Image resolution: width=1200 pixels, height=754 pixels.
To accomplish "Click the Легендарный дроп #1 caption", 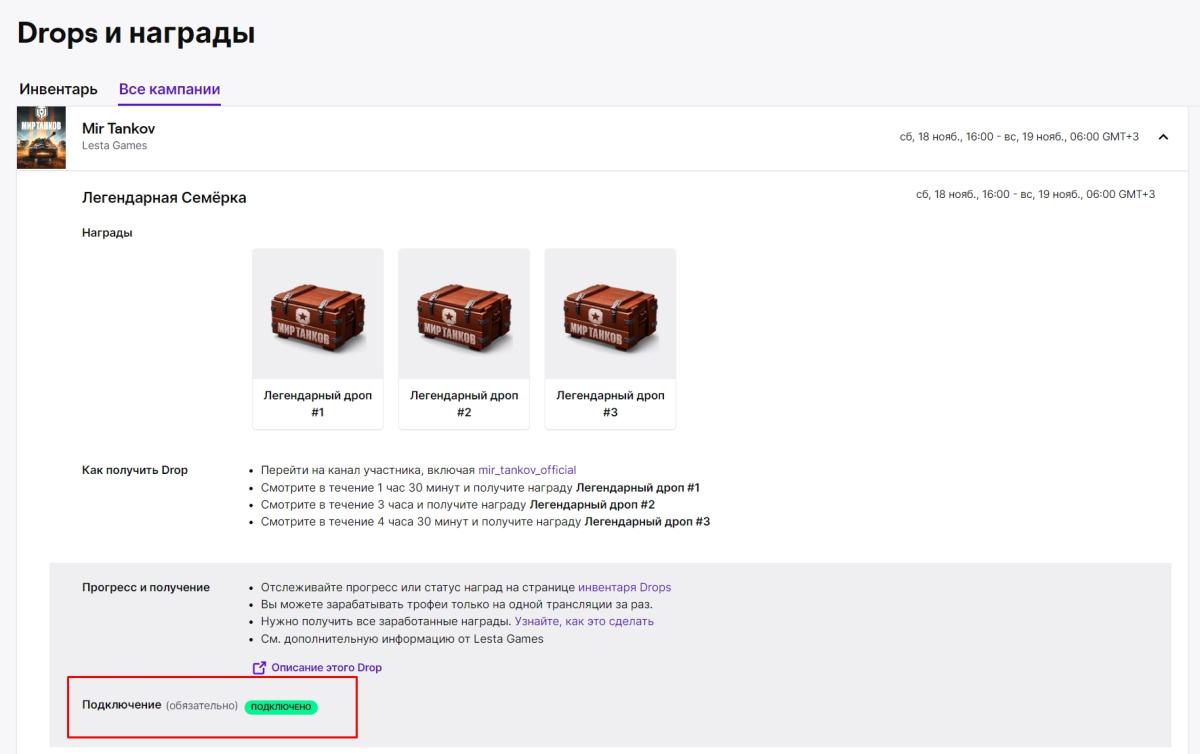I will click(x=318, y=403).
